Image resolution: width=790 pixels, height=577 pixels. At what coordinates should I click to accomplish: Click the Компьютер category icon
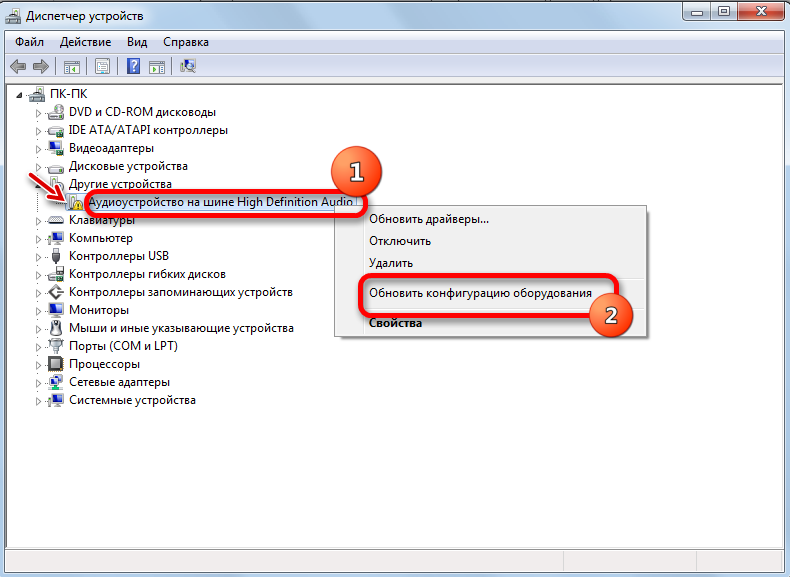(x=55, y=238)
